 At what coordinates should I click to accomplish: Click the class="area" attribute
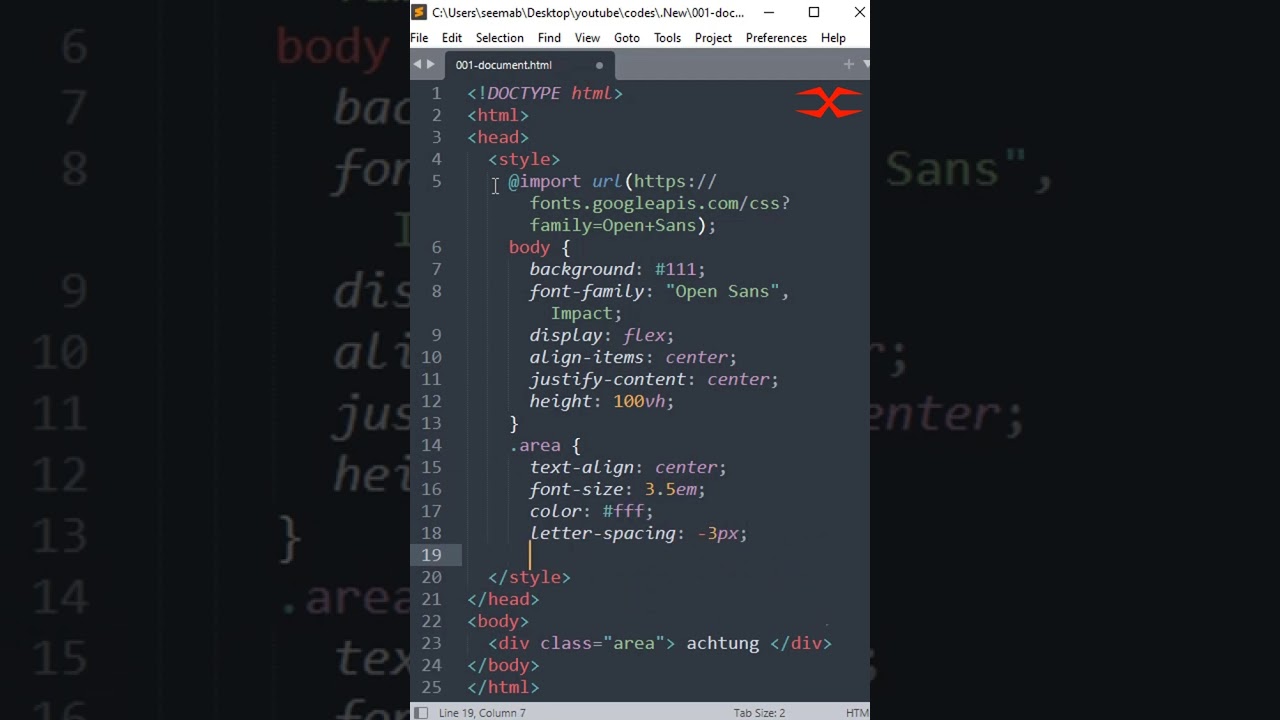click(602, 643)
